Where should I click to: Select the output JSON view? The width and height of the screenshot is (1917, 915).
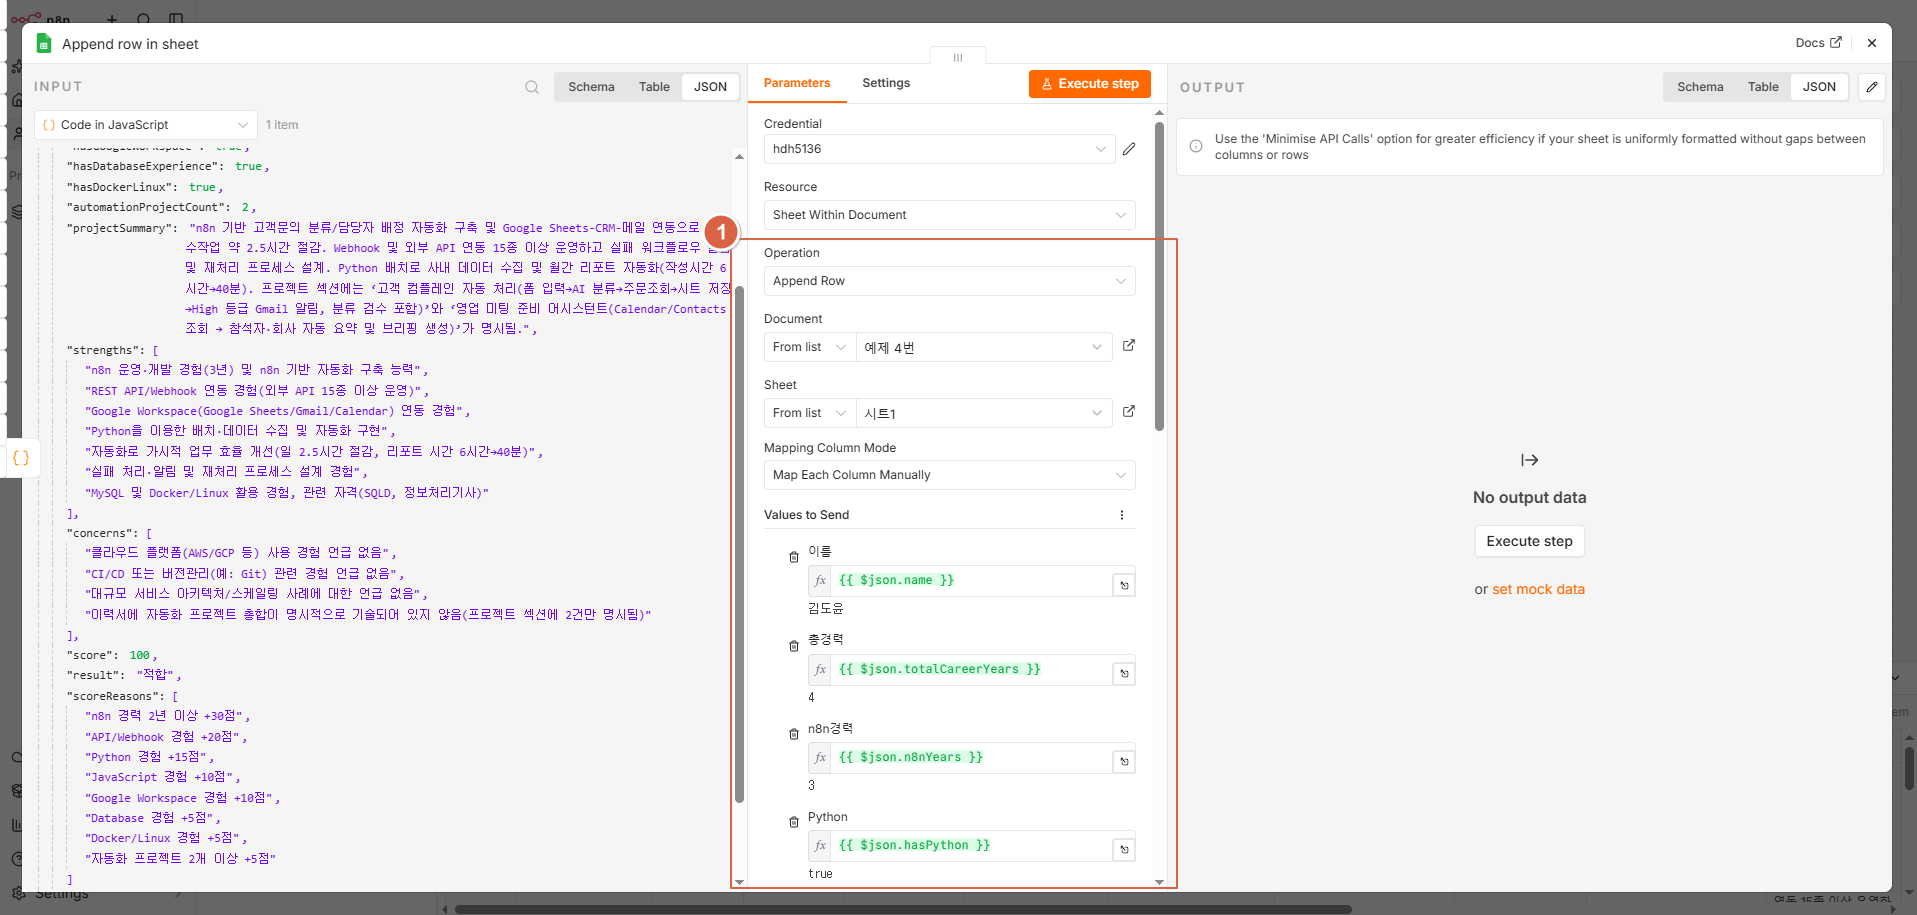1819,87
